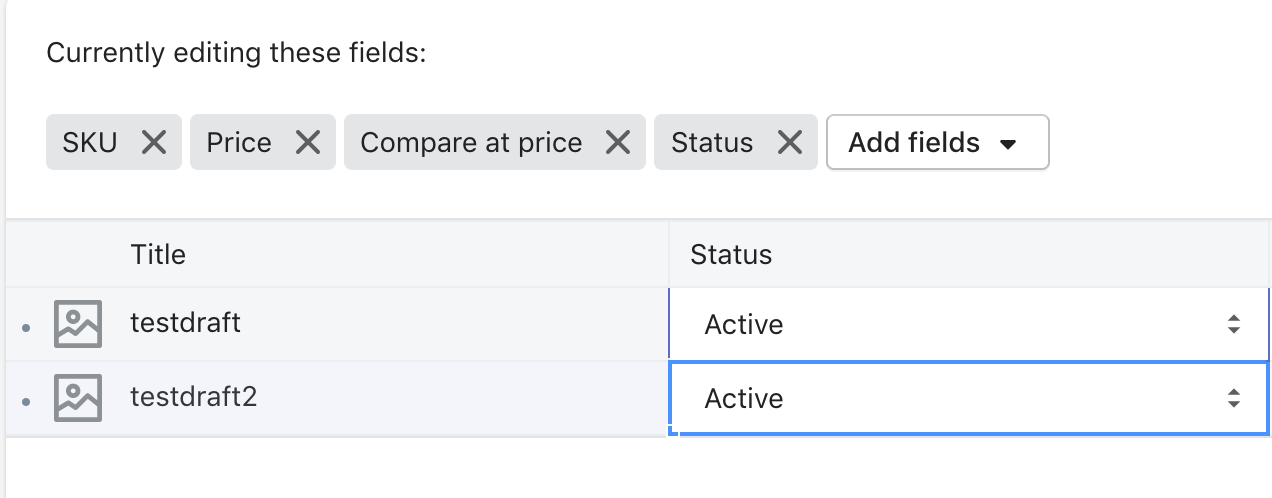This screenshot has width=1272, height=498.
Task: Click the Compare at price tag label
Action: (471, 143)
